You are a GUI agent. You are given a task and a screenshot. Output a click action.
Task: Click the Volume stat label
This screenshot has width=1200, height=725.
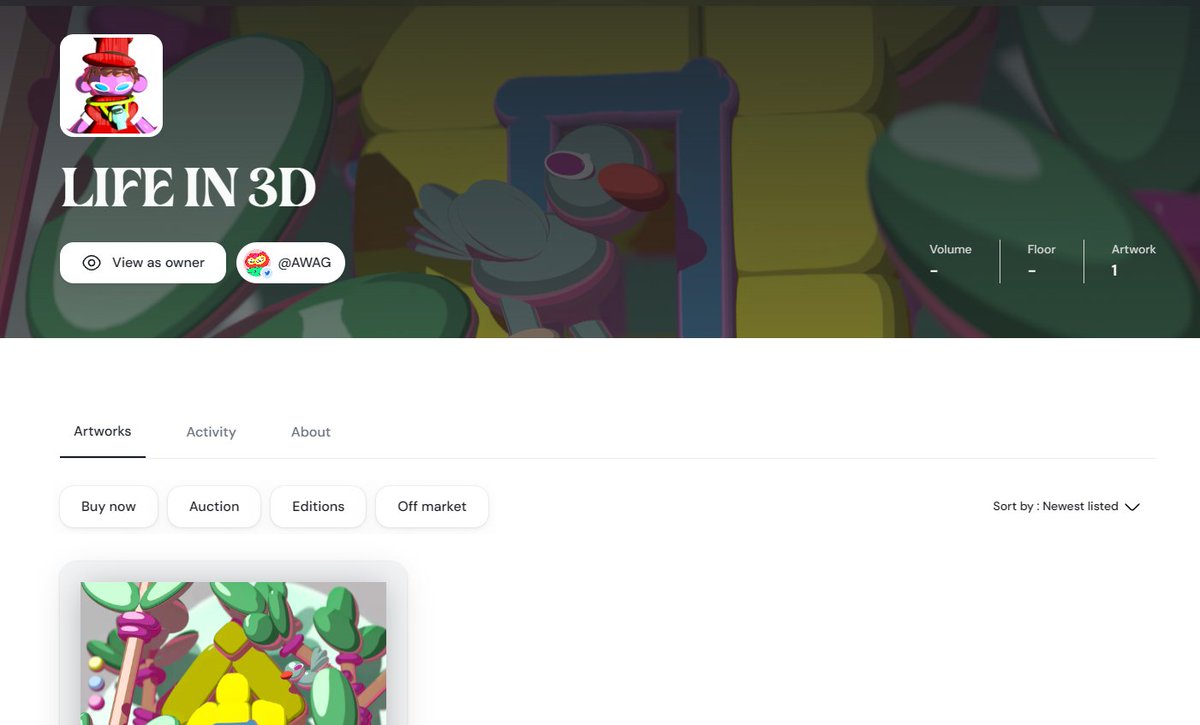pos(950,249)
